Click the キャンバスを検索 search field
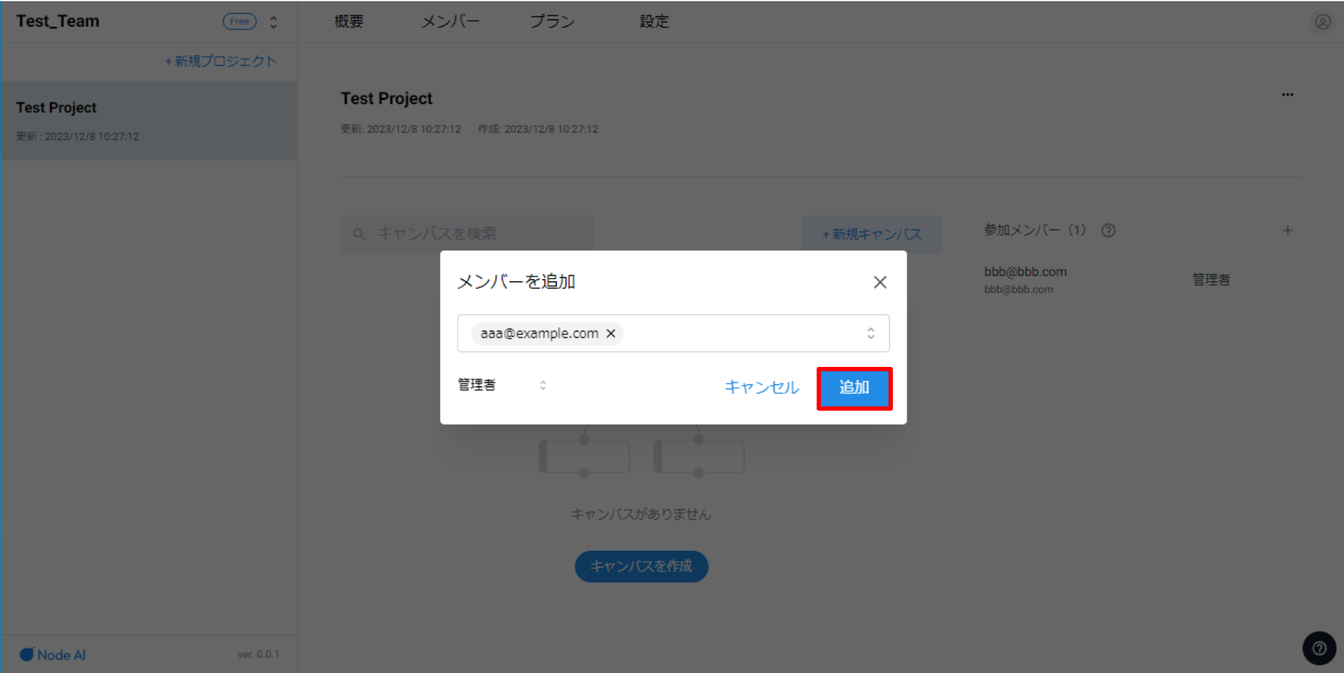 click(467, 234)
